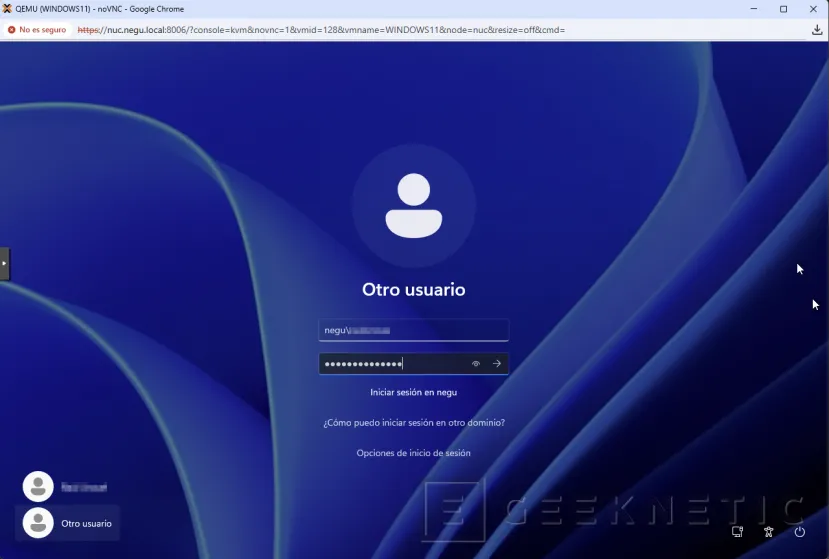Open '¿Cómo puedo iniciar sesión en otro dominio?'
The height and width of the screenshot is (559, 829).
point(414,423)
